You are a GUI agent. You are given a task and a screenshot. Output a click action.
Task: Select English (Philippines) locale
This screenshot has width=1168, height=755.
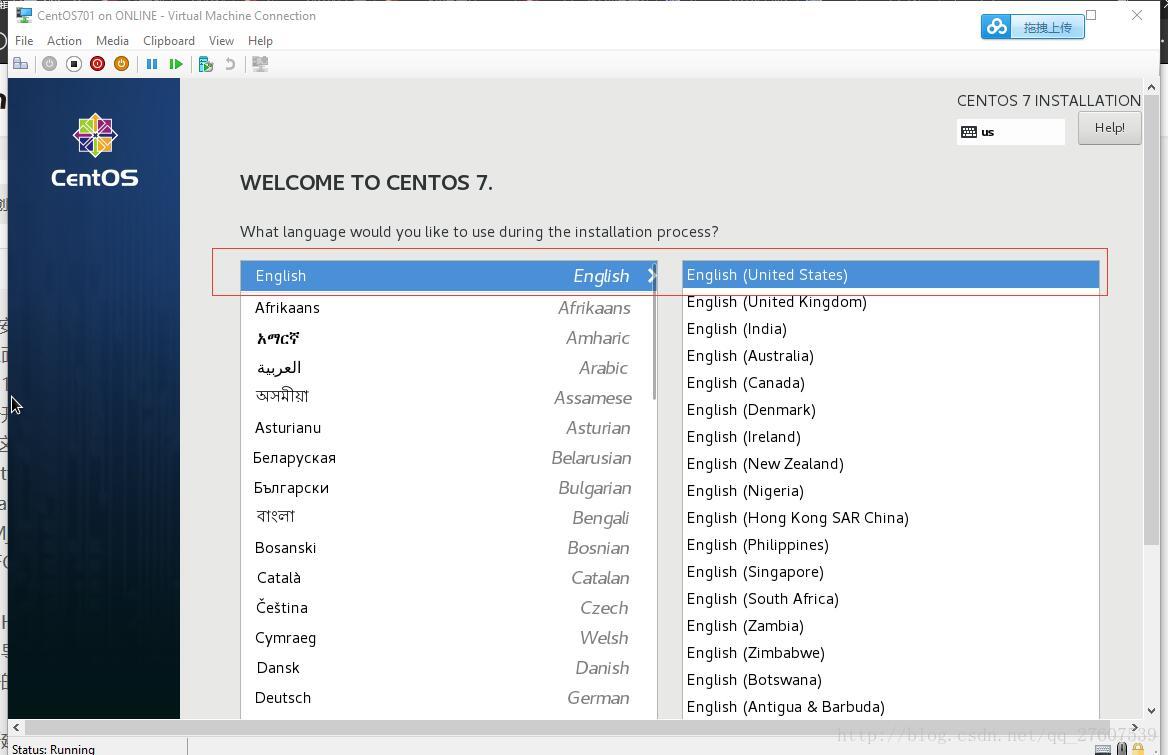(890, 544)
